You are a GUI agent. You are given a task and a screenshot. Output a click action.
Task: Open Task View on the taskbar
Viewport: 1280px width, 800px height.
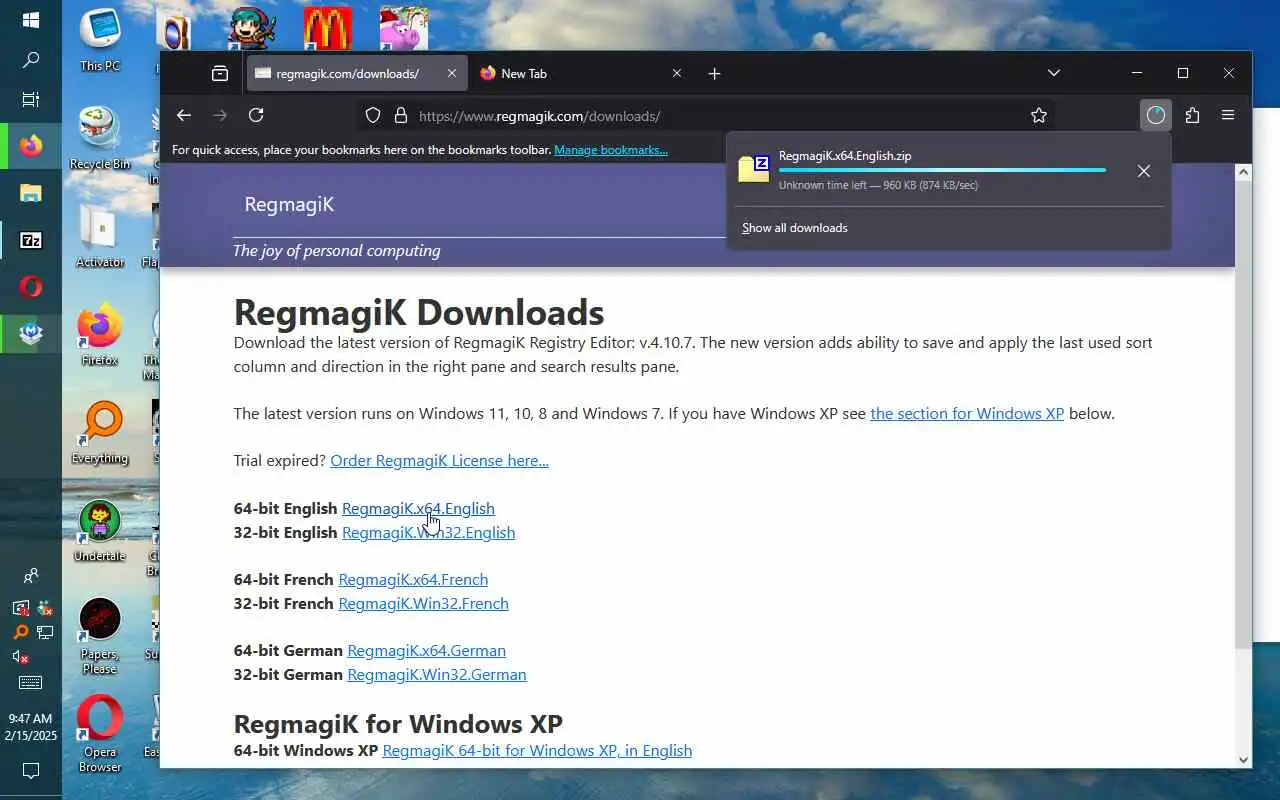click(x=31, y=99)
